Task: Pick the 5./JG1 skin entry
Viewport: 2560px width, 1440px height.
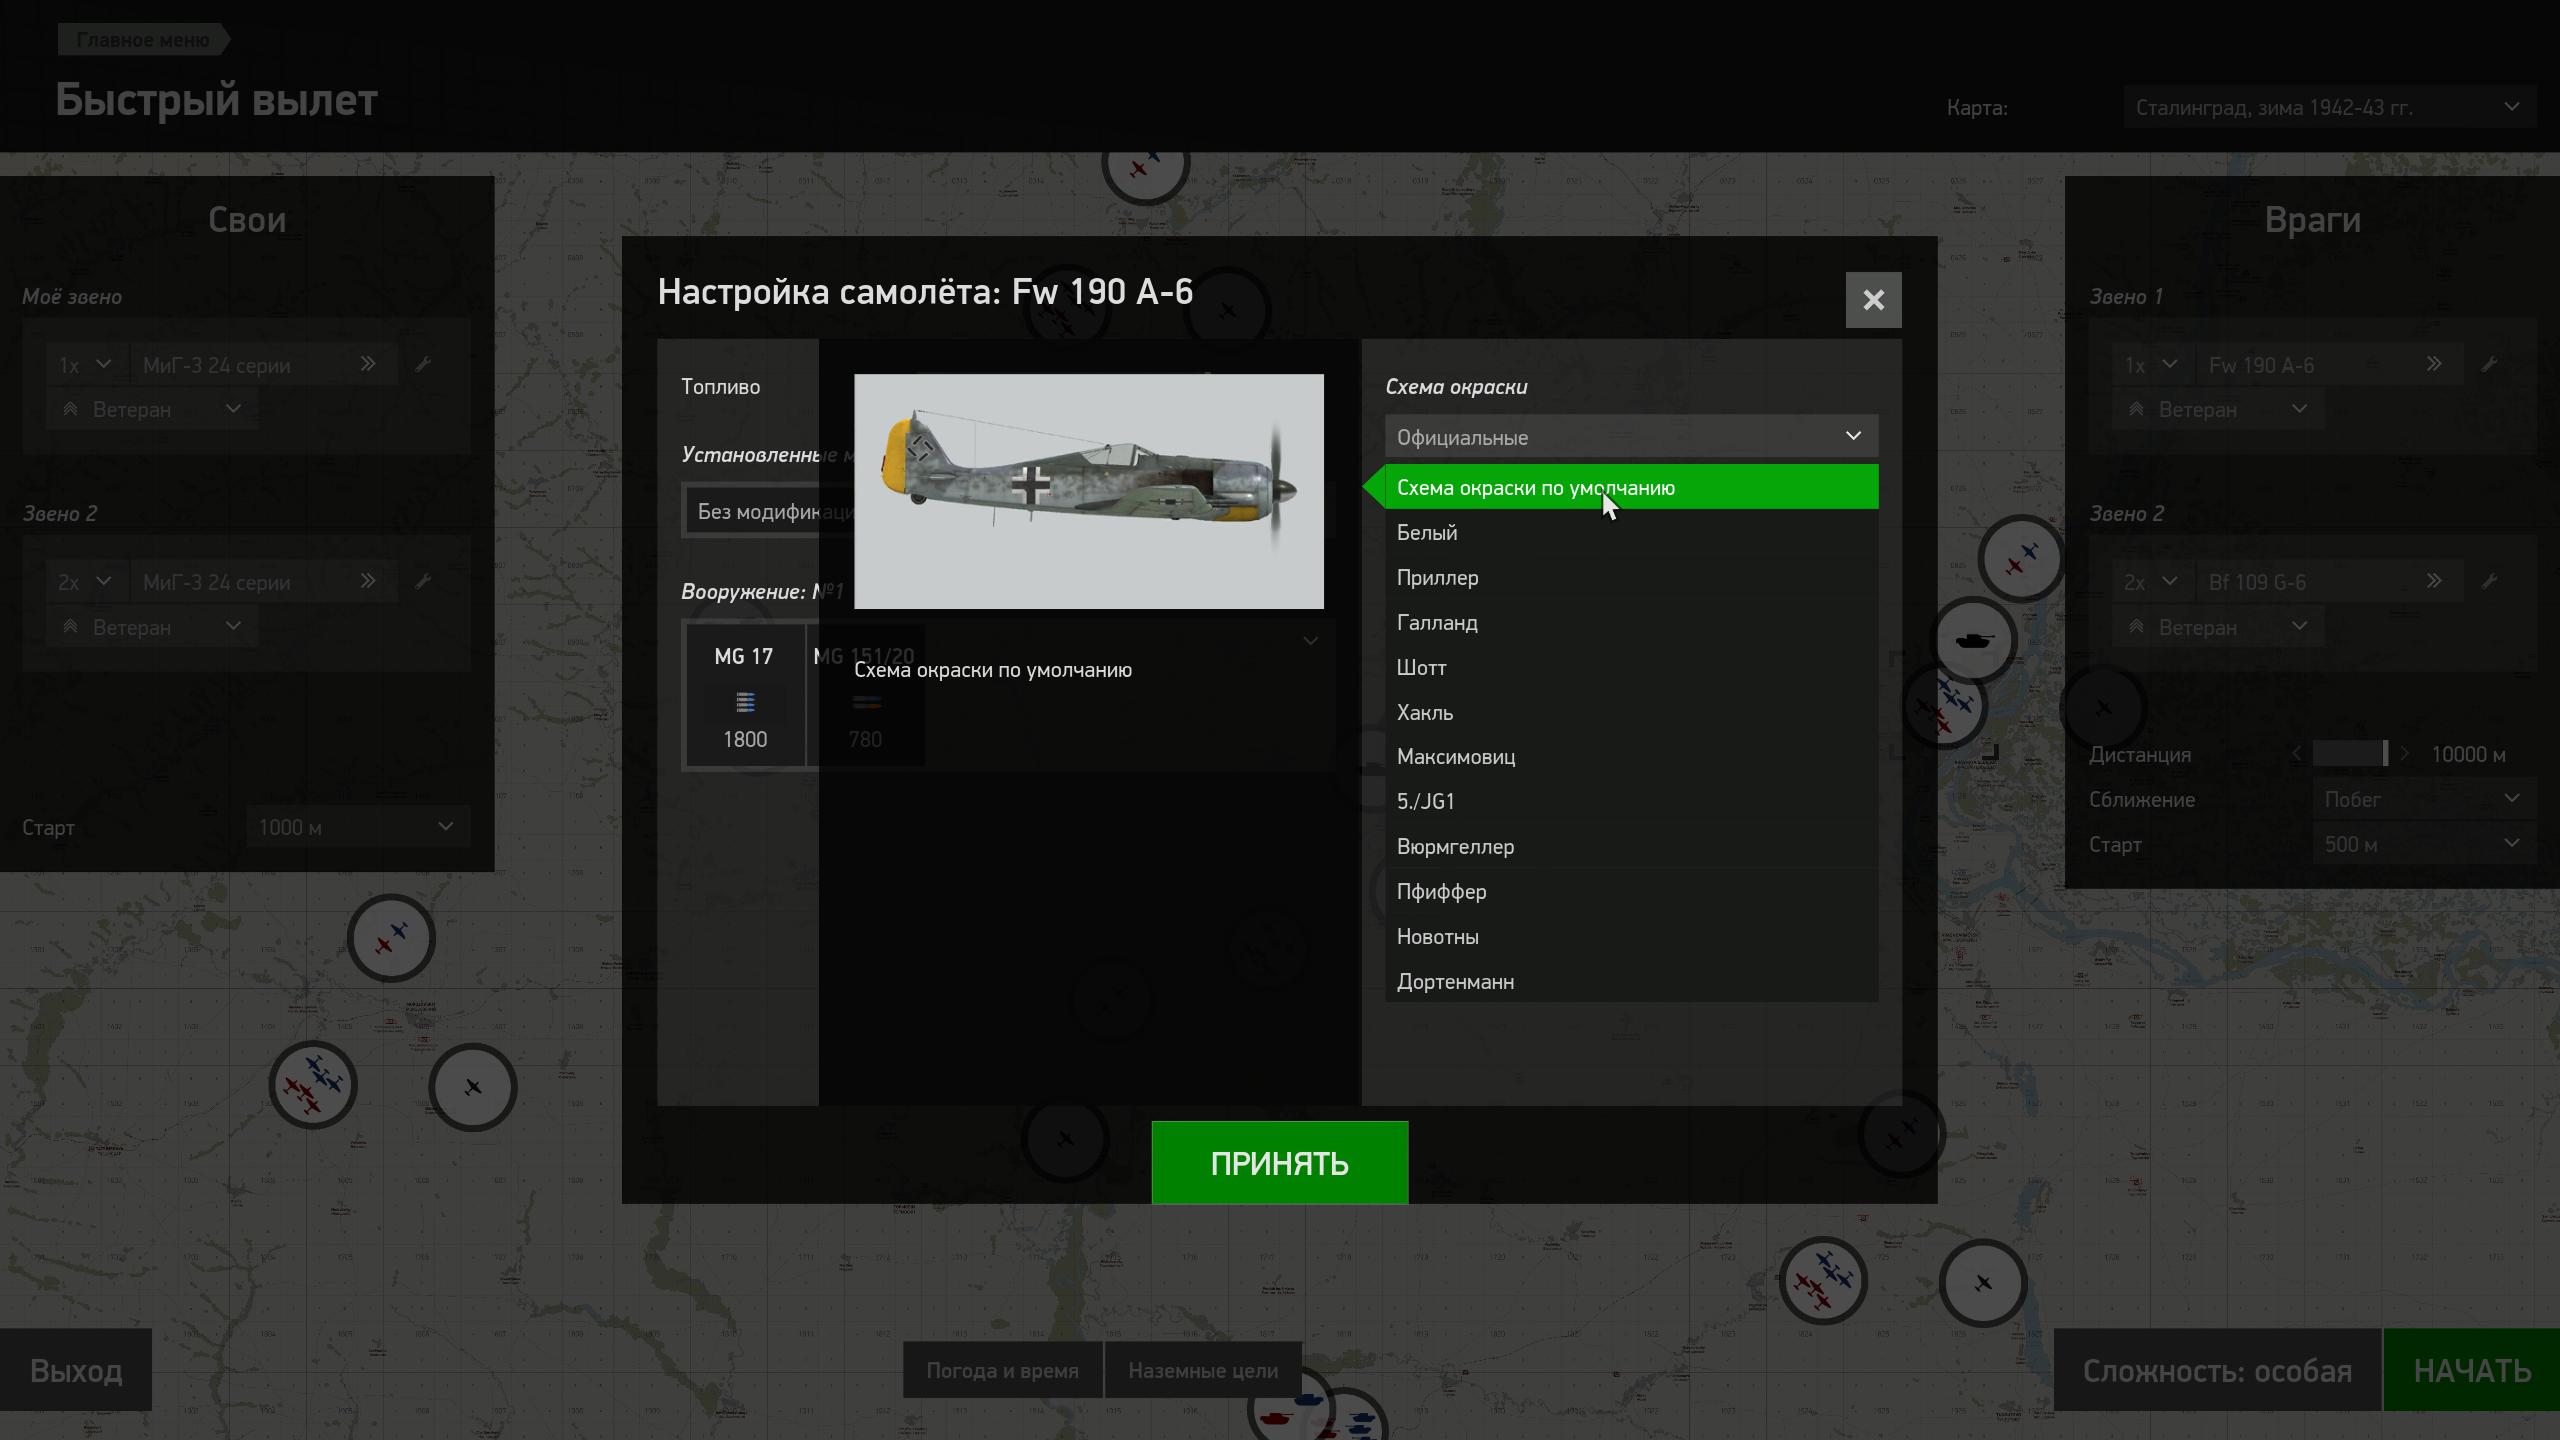Action: 1631,801
